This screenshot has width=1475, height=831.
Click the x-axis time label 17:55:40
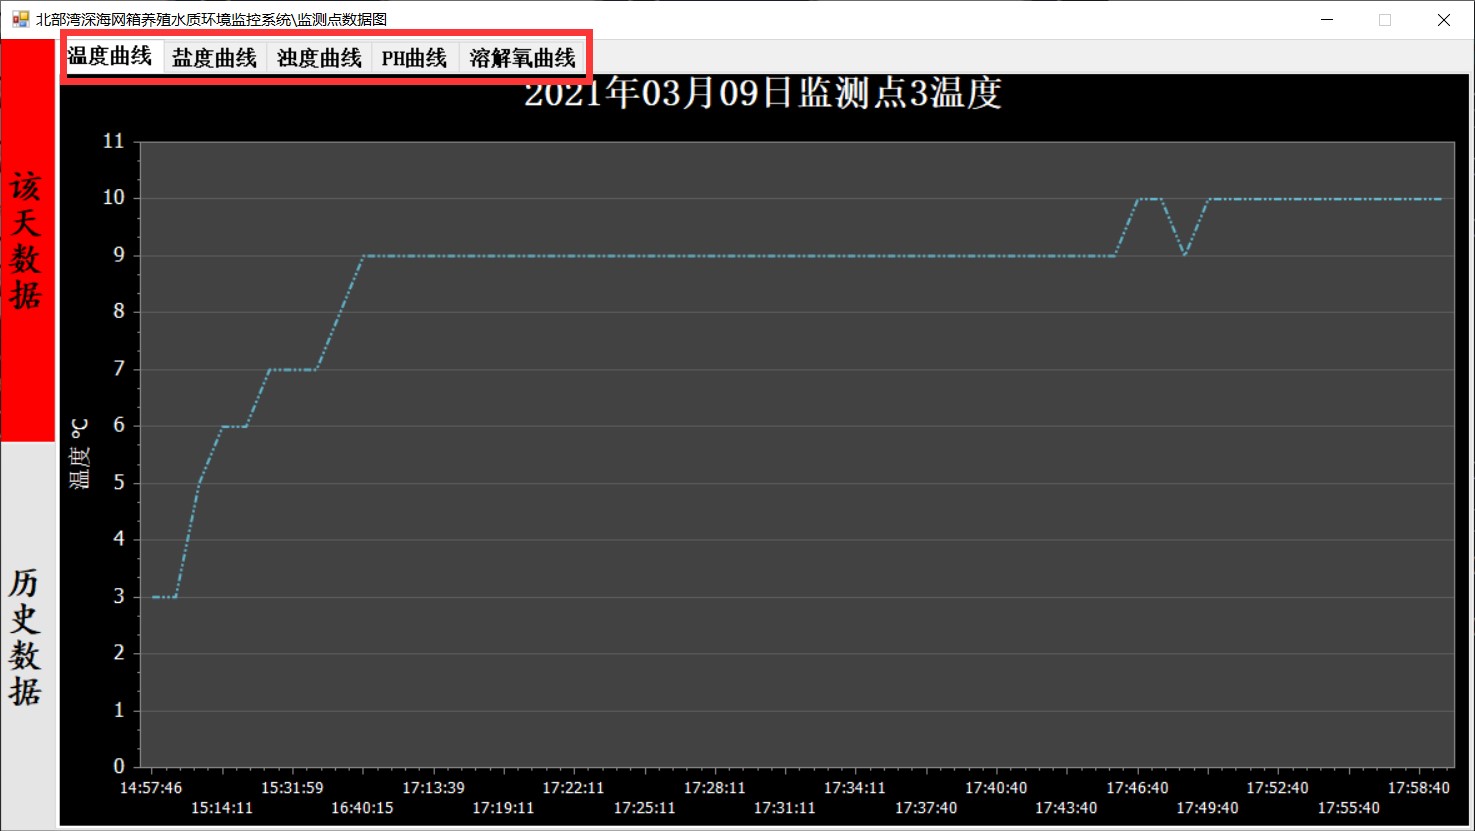pos(1348,808)
